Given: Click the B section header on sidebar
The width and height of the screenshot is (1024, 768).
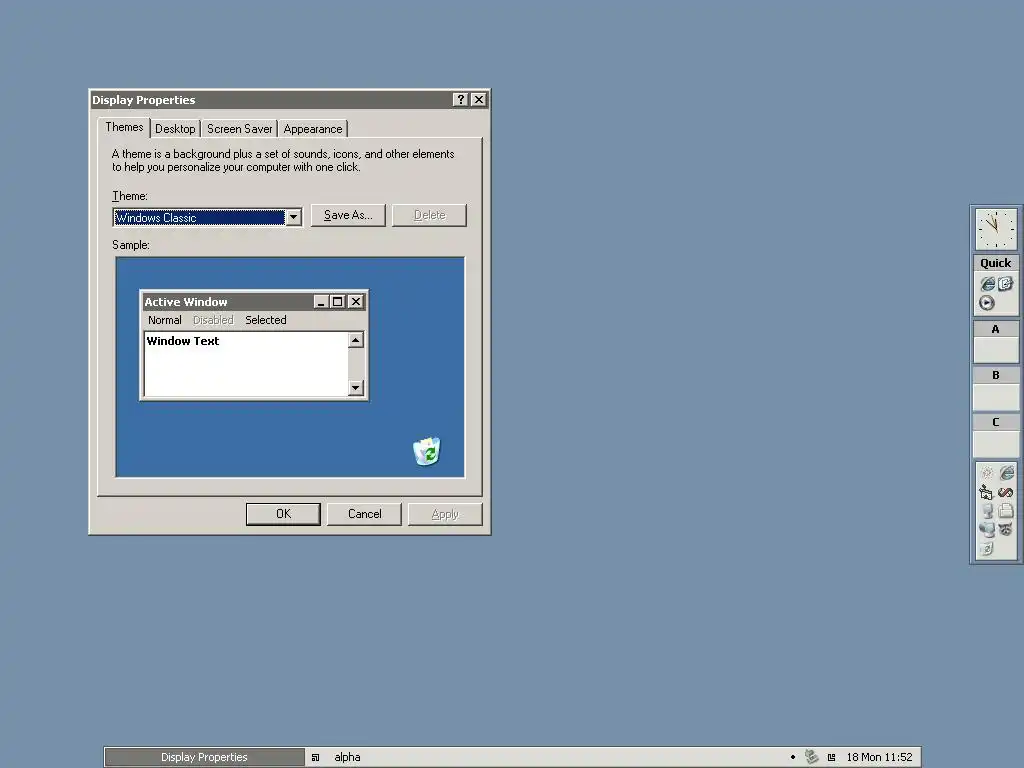Looking at the screenshot, I should point(995,376).
